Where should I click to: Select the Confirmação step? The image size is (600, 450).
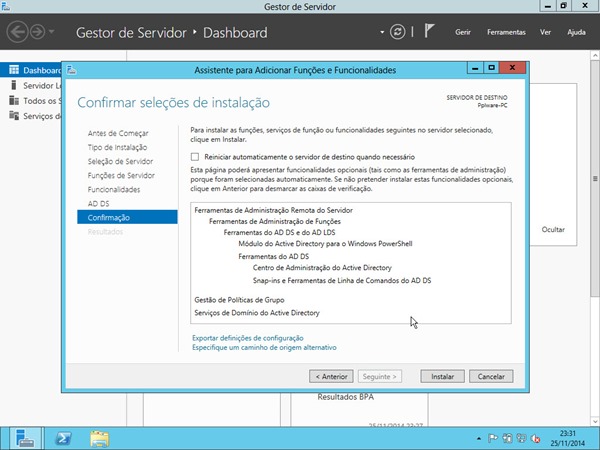(x=127, y=217)
